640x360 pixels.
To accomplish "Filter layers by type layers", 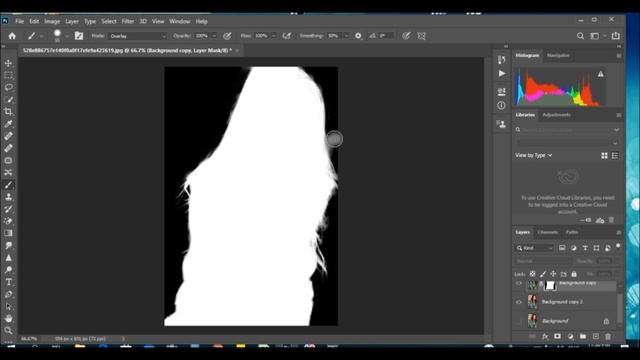I will pos(585,248).
